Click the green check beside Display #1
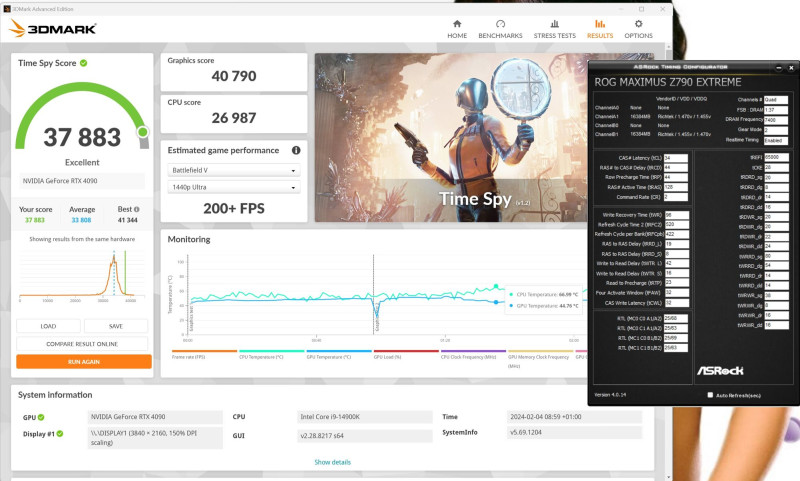Screen dimensions: 800x481 point(60,434)
